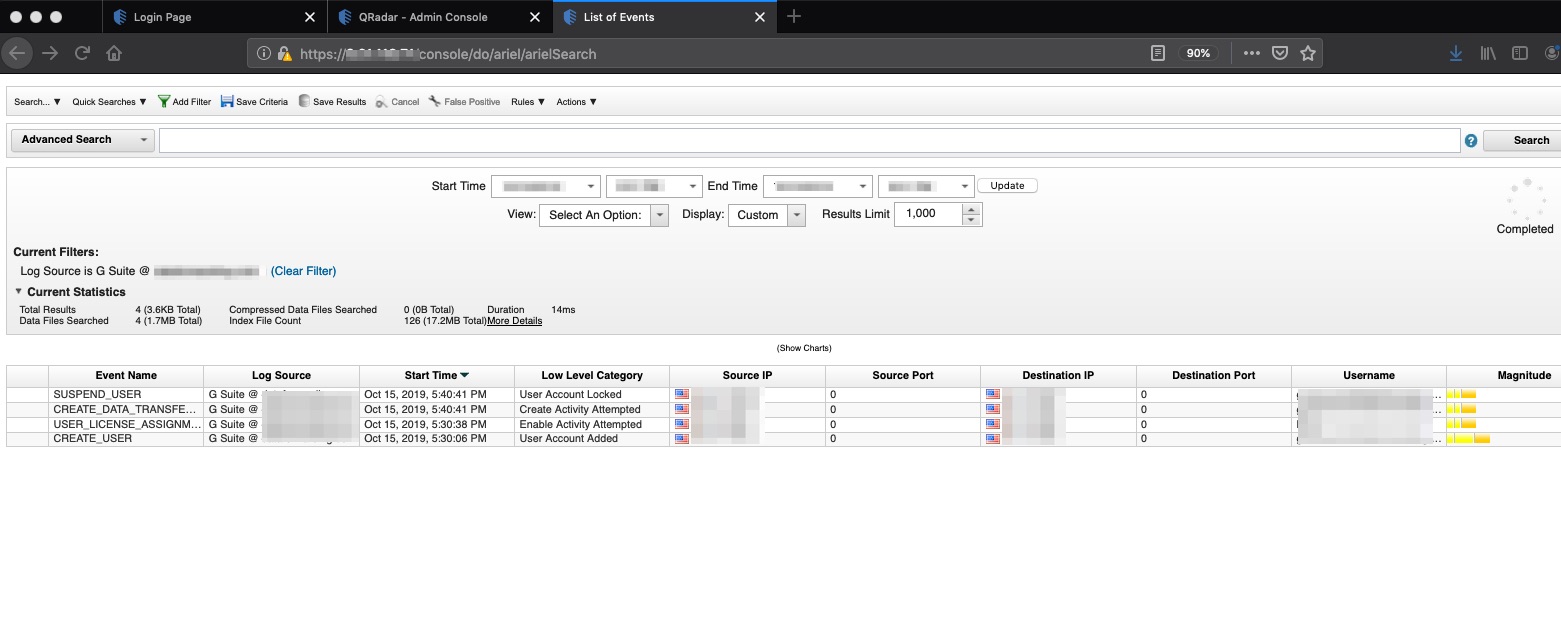Close the List of Events tab
The height and width of the screenshot is (622, 1561).
pos(761,17)
